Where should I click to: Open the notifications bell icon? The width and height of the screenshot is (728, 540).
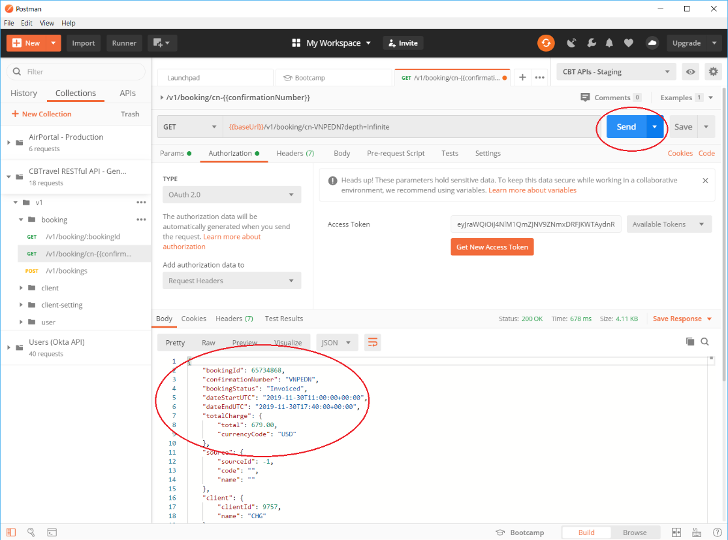(609, 43)
